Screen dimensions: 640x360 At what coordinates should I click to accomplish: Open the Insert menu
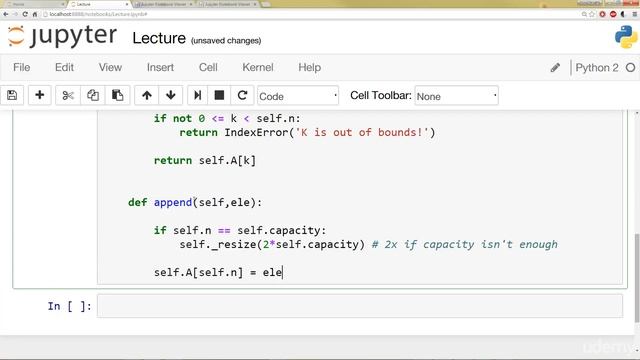160,67
